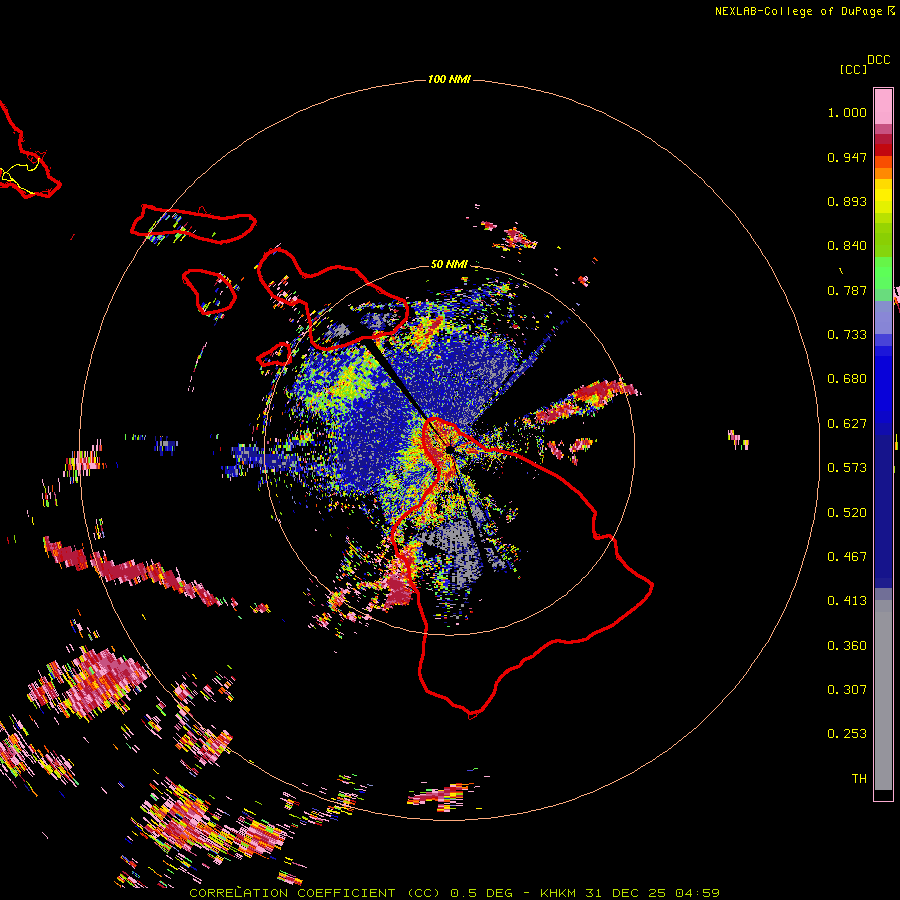
Task: Click the 0.893 scale label
Action: point(847,201)
